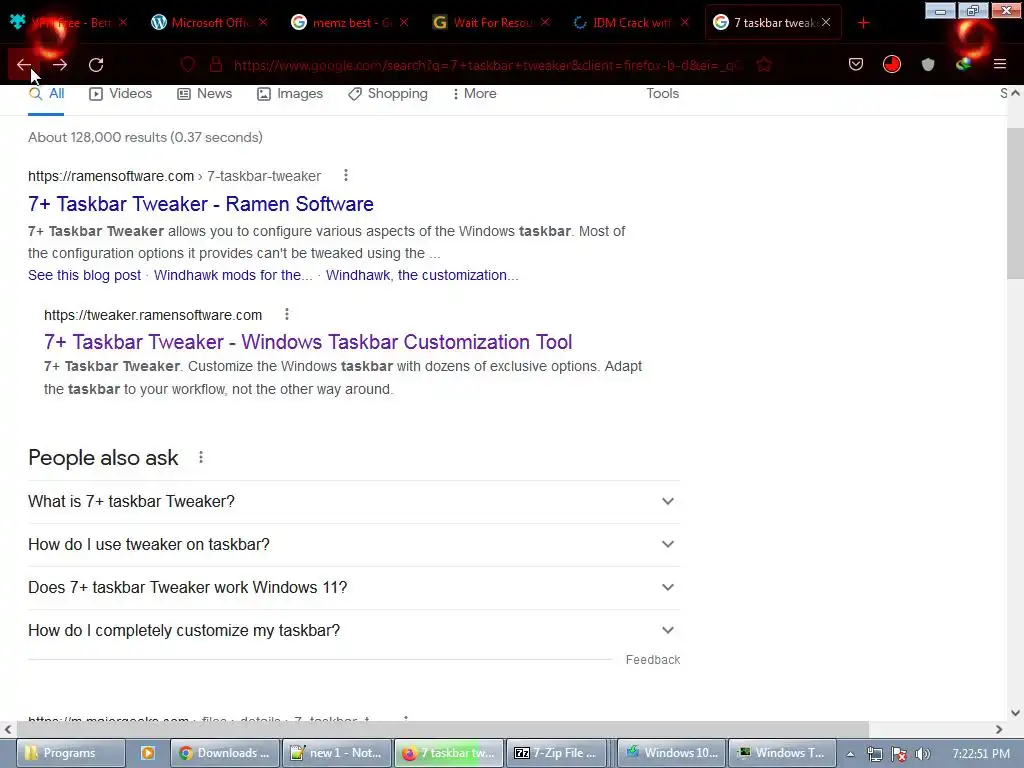
Task: Open the search Tools options
Action: [662, 94]
